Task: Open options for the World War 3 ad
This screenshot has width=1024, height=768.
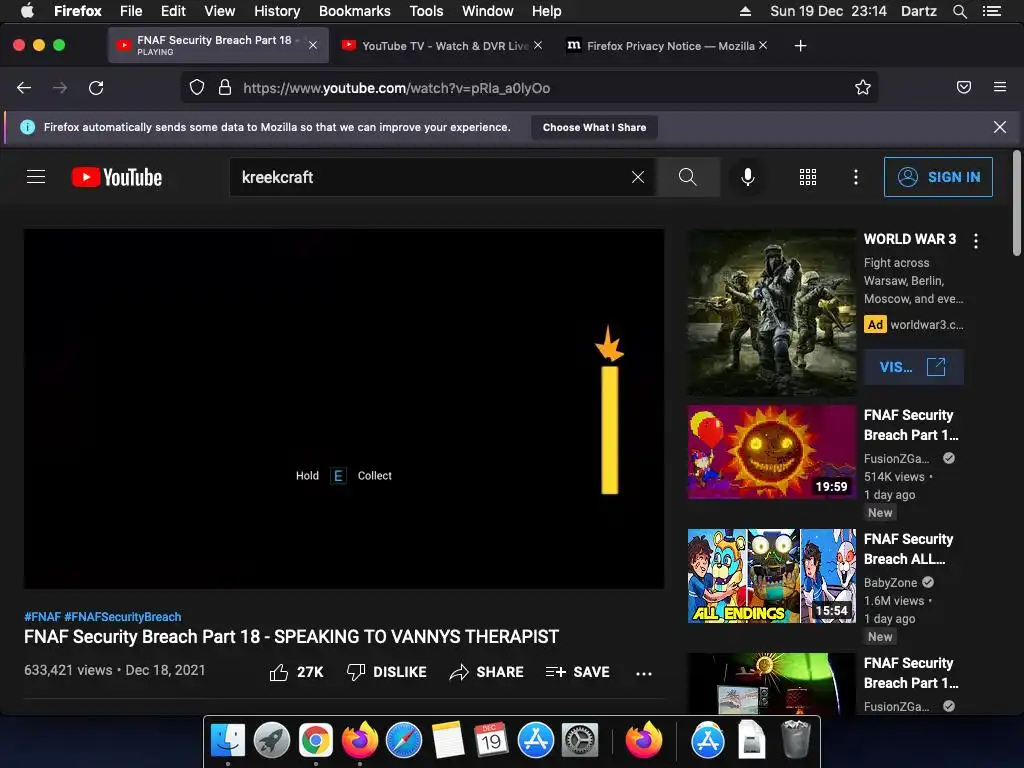Action: coord(976,241)
